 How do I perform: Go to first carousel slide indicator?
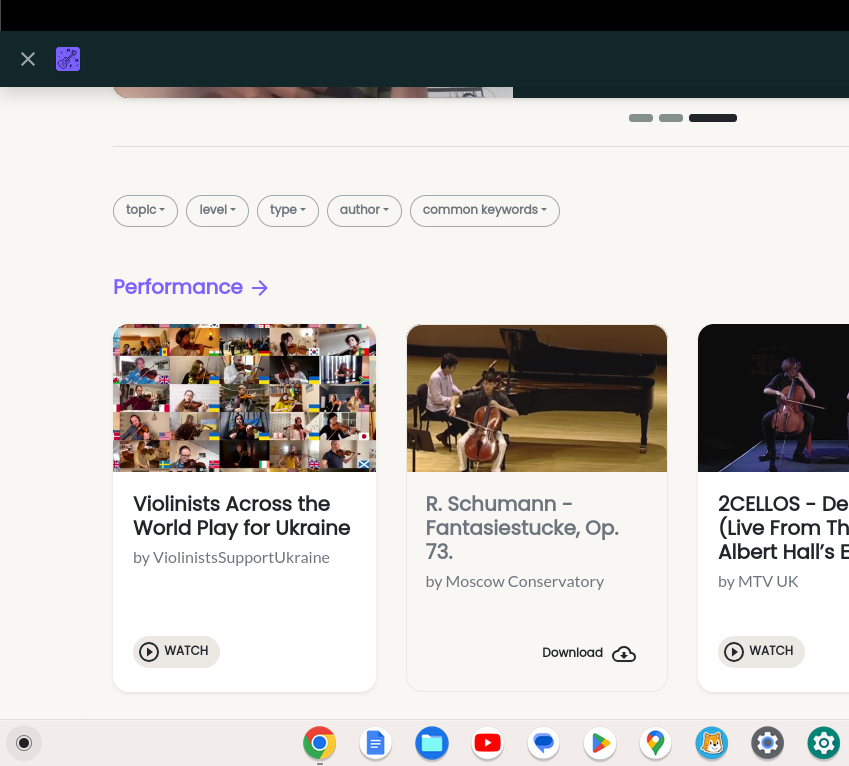coord(641,118)
